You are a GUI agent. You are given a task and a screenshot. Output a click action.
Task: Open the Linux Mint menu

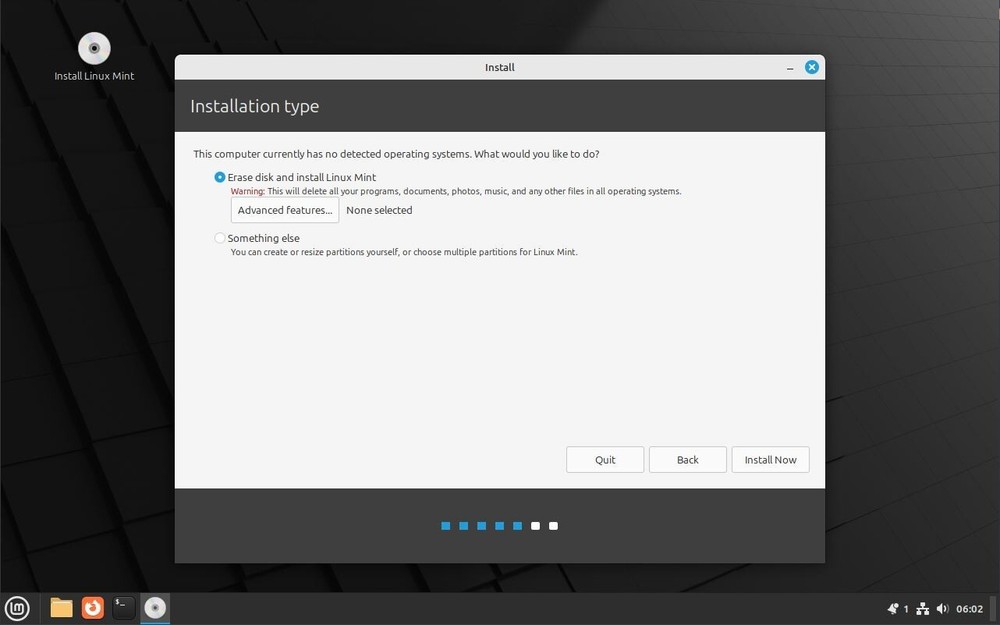[x=16, y=607]
